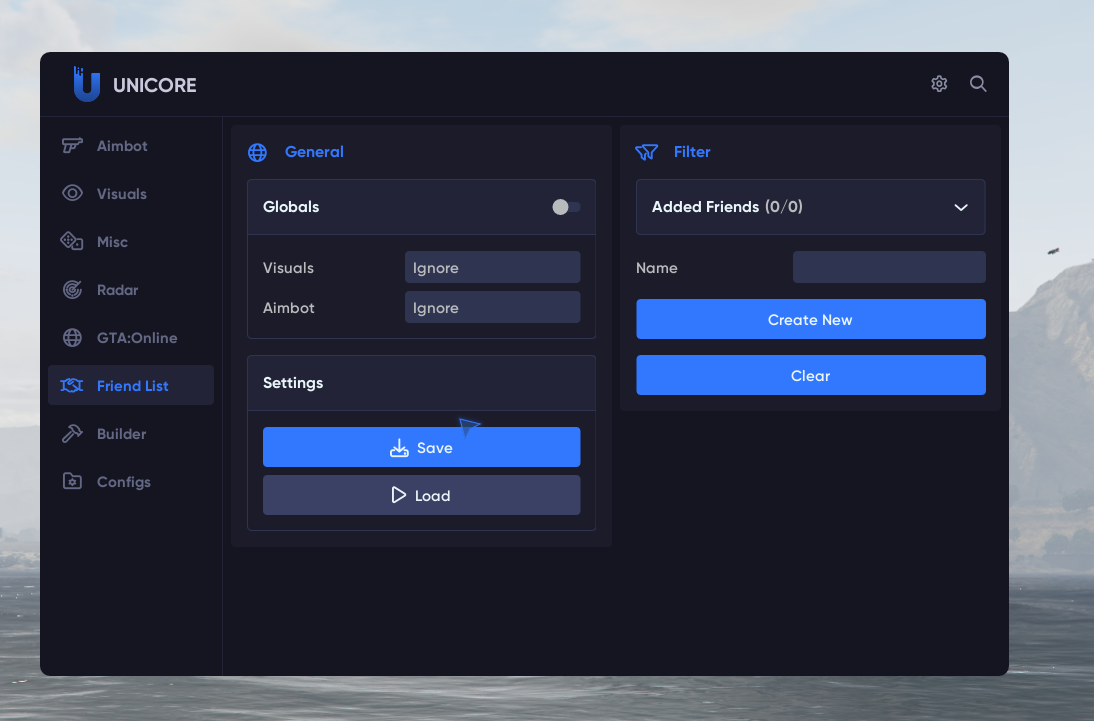Screen dimensions: 1094x721
Task: Open Misc via the dice icon
Action: pos(72,242)
